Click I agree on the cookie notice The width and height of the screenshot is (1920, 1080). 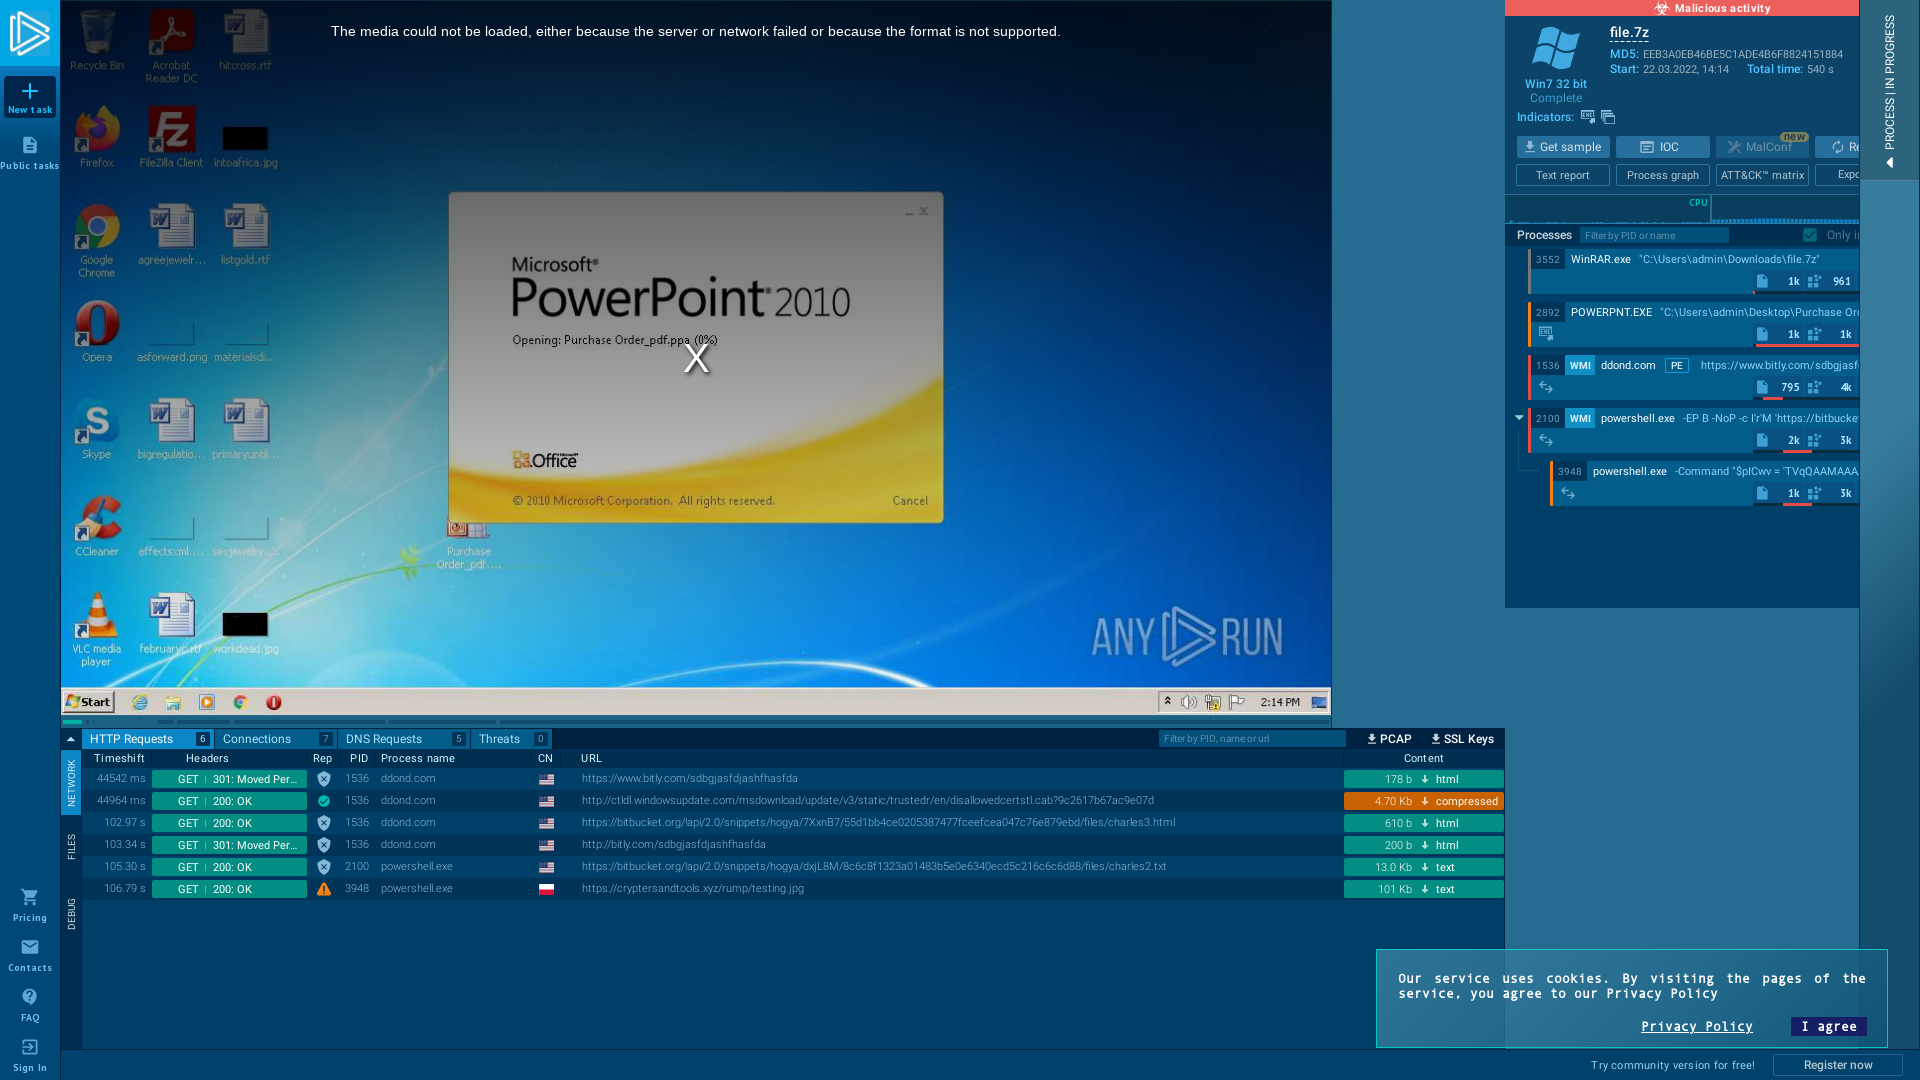click(1829, 1026)
